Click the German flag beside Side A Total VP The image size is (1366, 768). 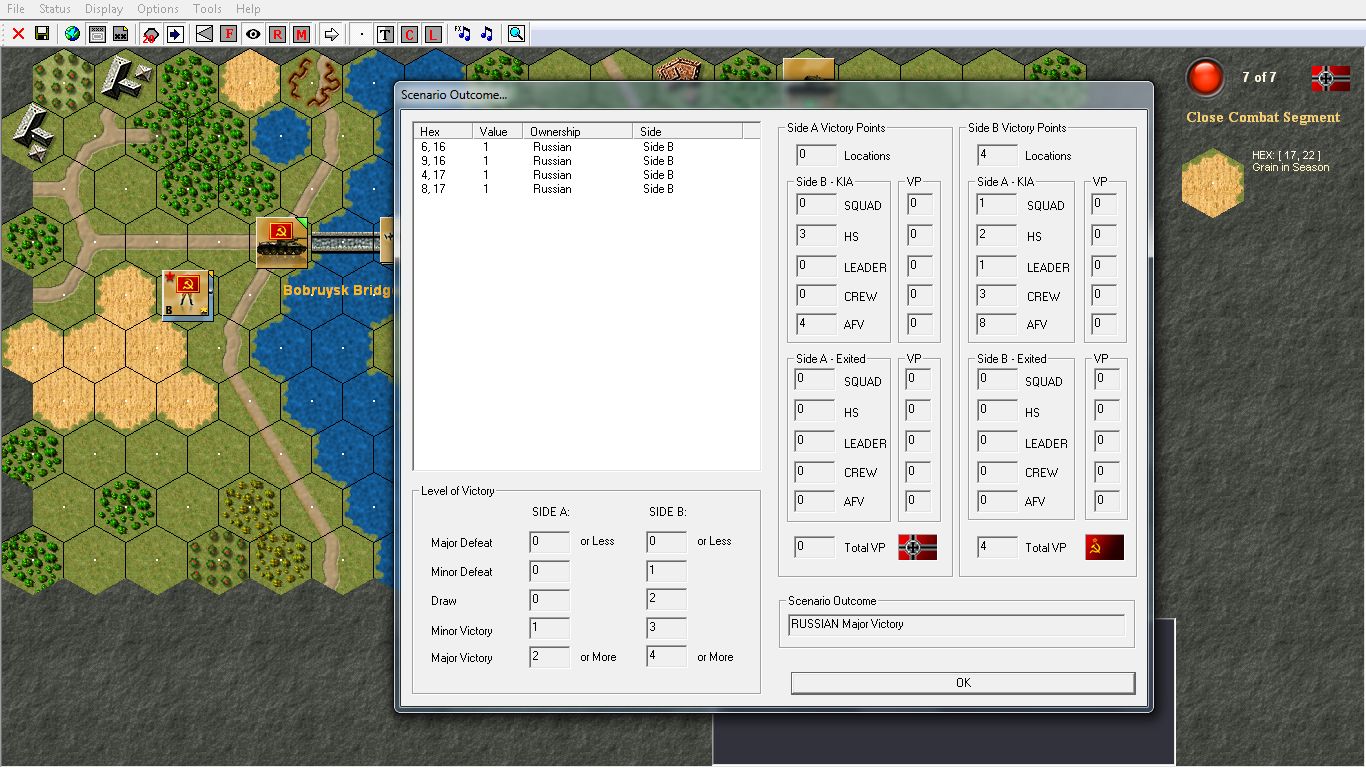[x=917, y=547]
